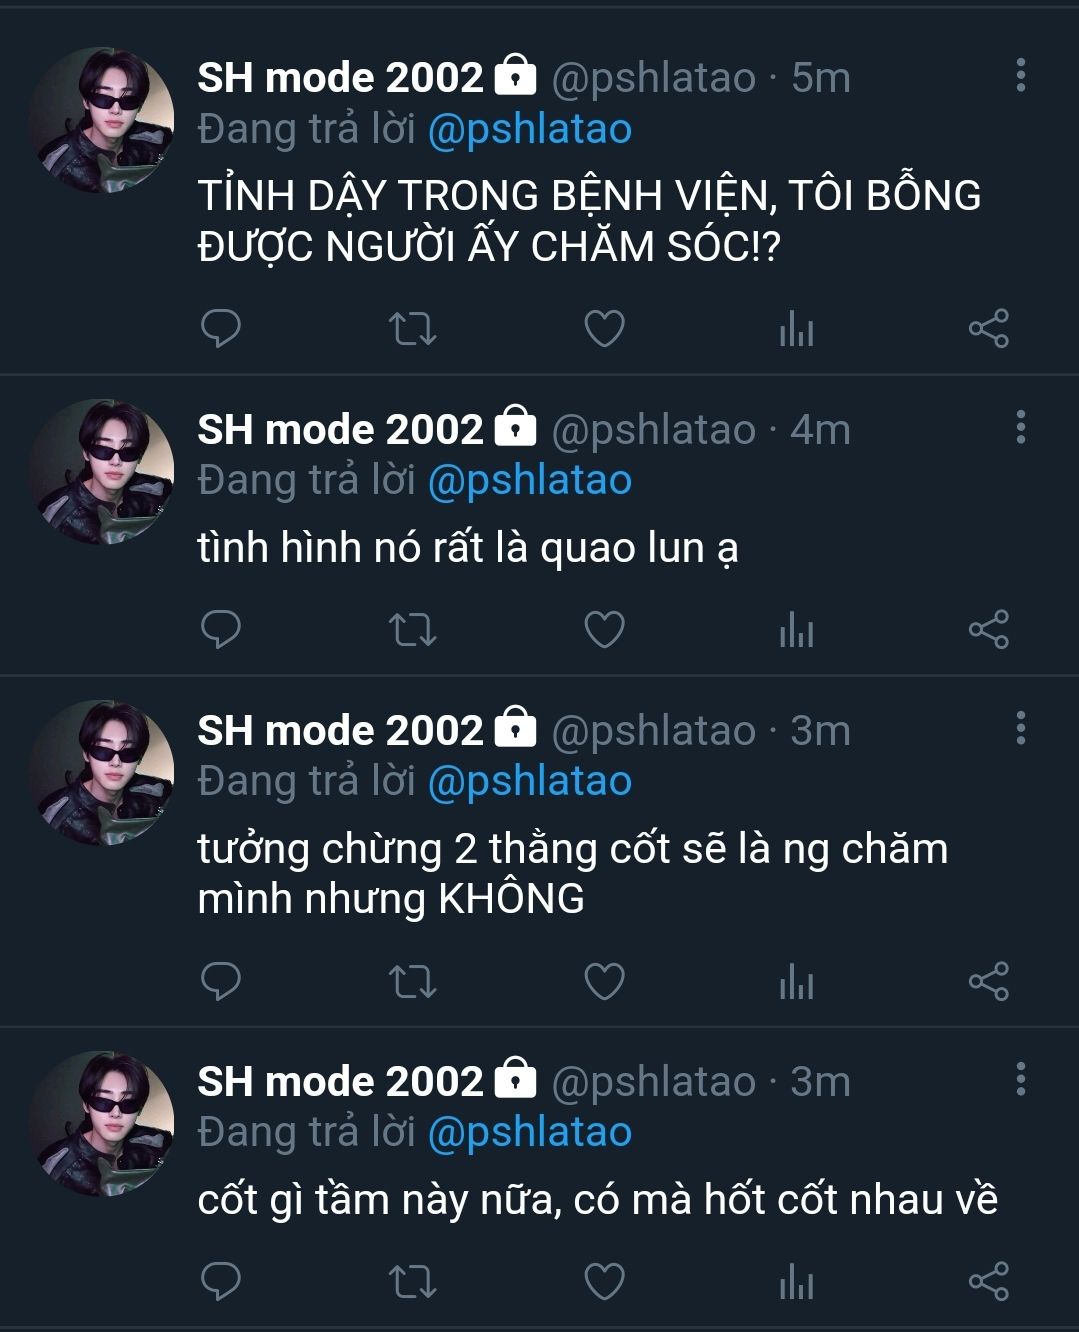This screenshot has height=1332, width=1079.
Task: Open @pshlatao mention link in first tweet
Action: coord(530,130)
